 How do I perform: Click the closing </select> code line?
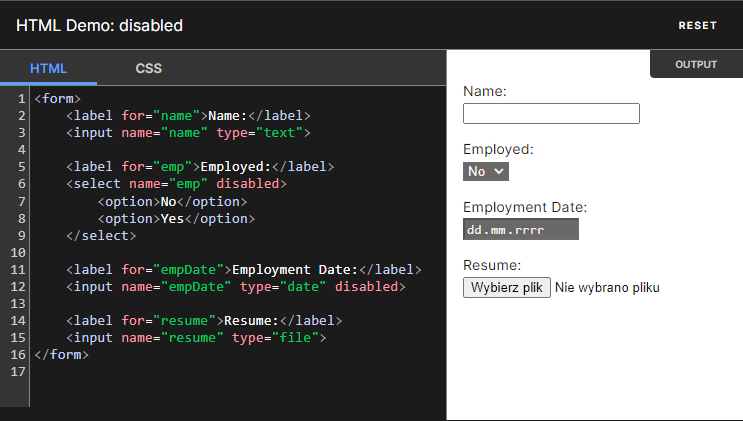(101, 236)
